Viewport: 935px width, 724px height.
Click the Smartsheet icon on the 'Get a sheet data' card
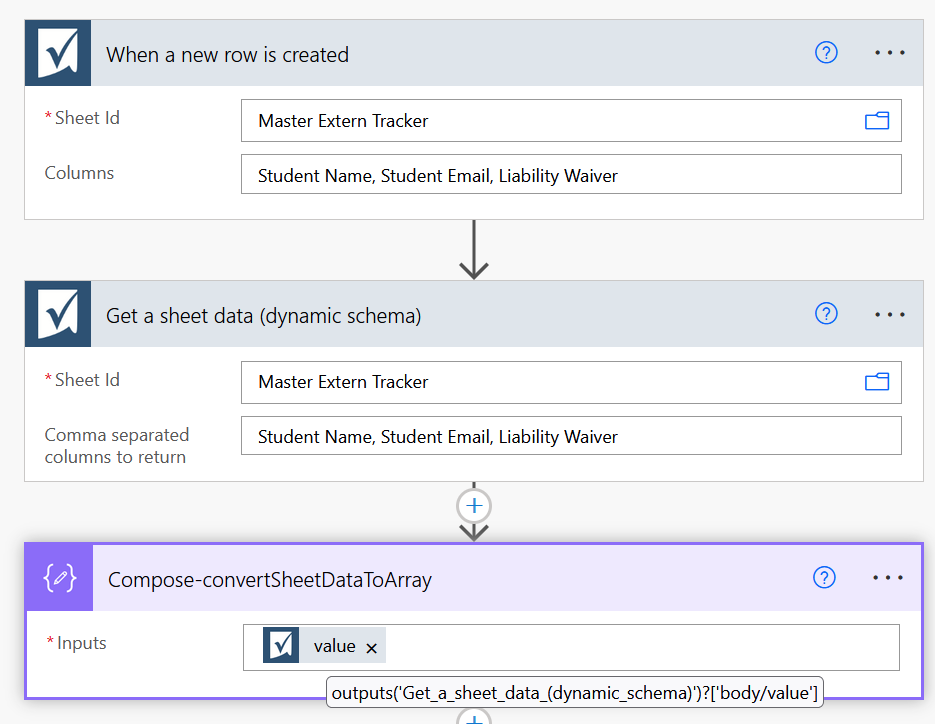pyautogui.click(x=58, y=315)
